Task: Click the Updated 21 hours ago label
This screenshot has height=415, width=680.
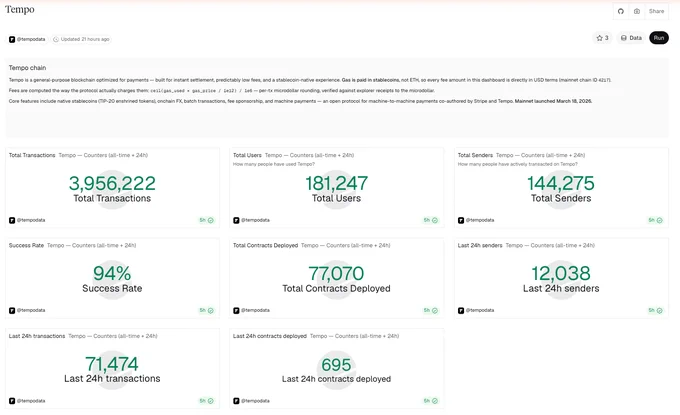Action: tap(81, 39)
